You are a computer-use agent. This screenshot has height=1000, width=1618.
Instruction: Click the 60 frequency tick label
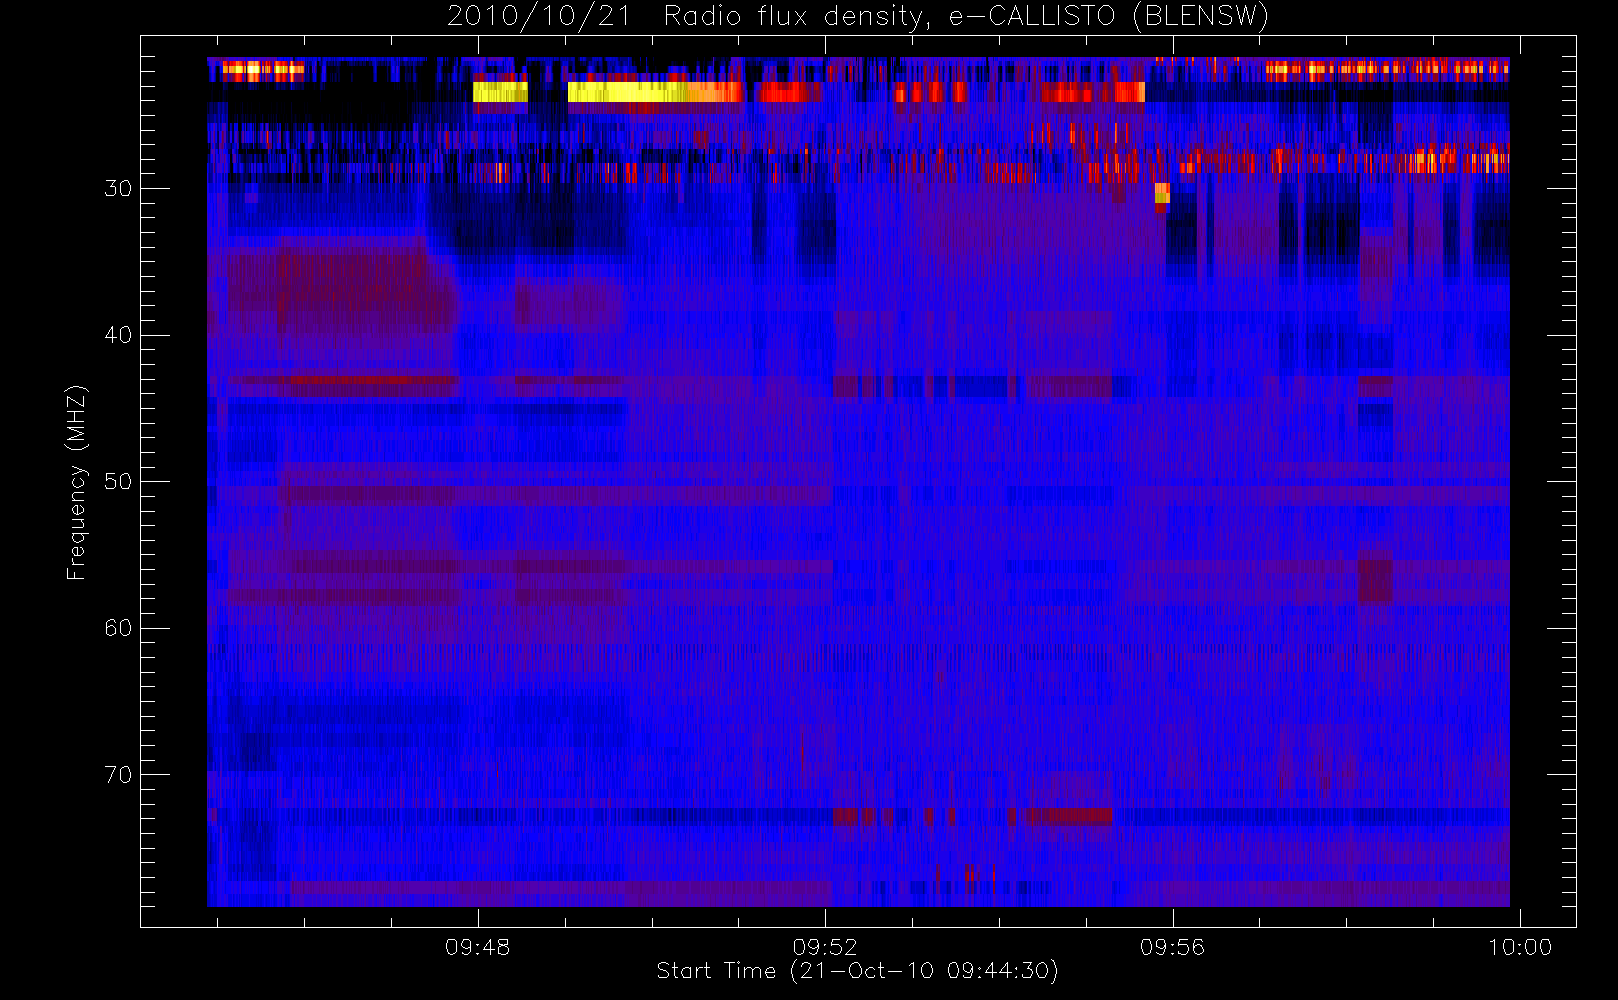click(118, 628)
